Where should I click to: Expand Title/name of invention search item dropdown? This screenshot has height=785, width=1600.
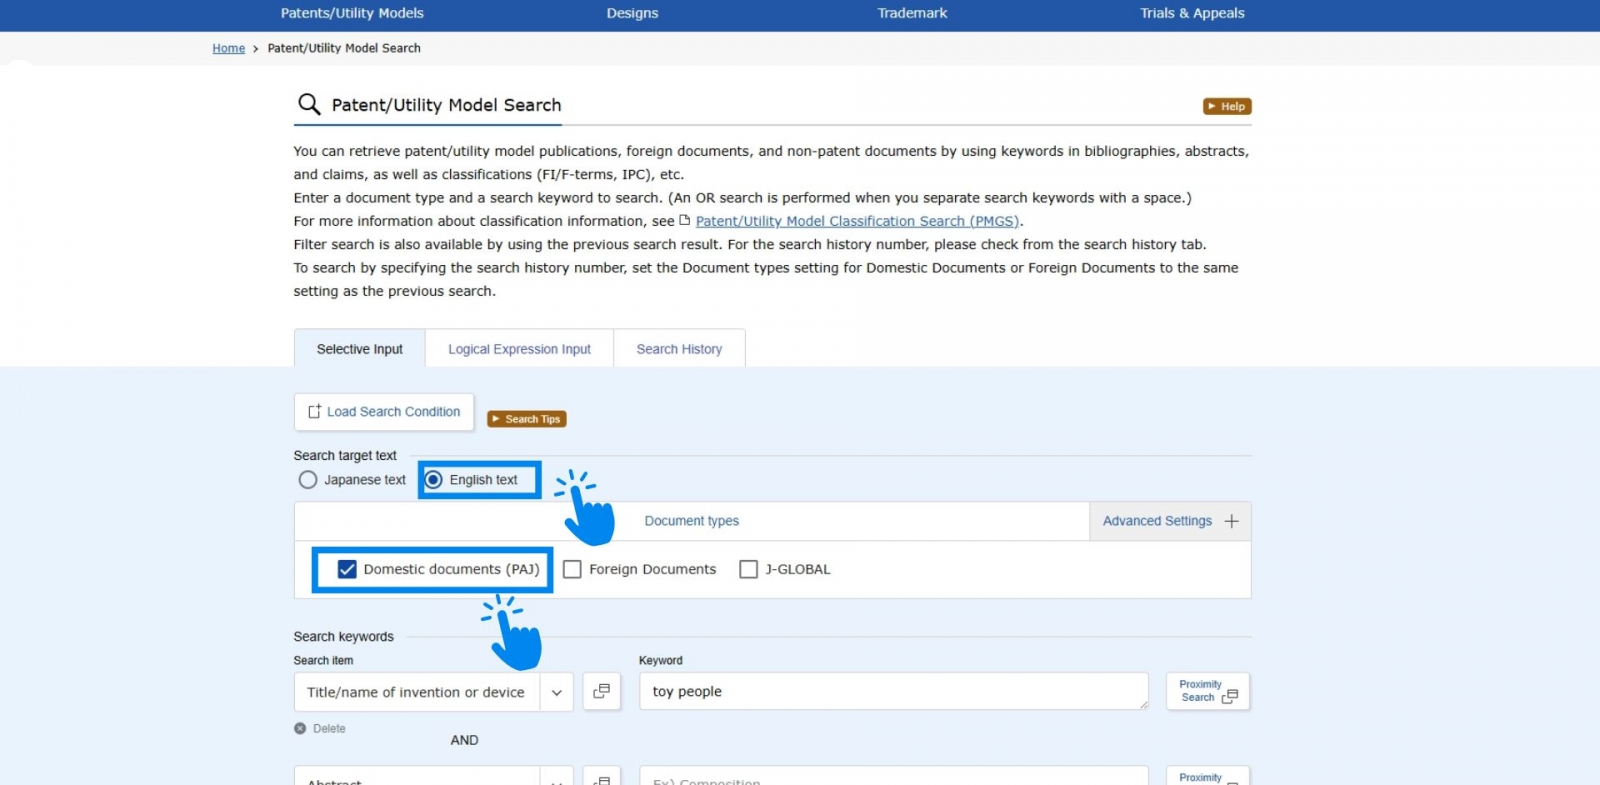coord(556,692)
